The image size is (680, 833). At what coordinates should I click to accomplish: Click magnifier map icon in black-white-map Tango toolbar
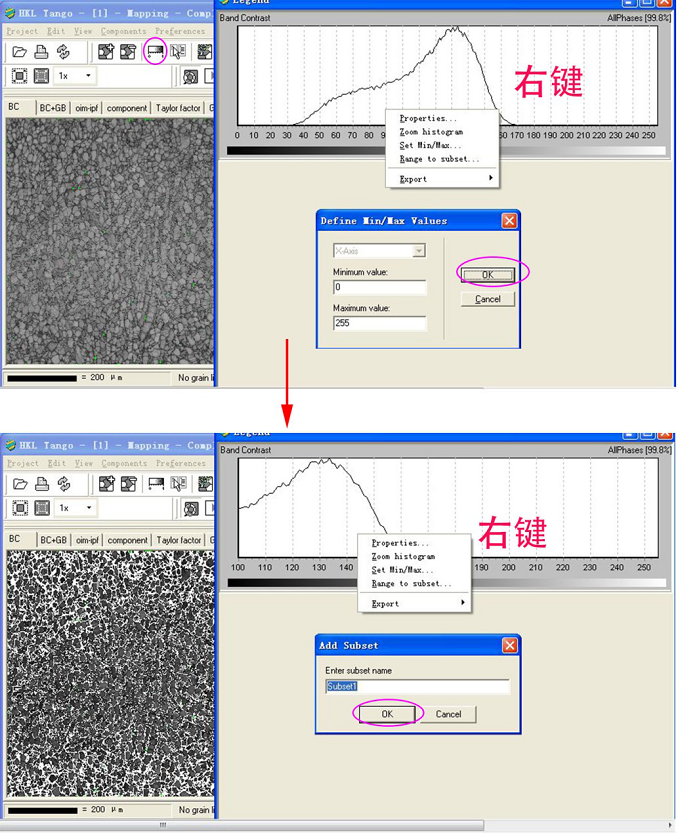(x=191, y=508)
